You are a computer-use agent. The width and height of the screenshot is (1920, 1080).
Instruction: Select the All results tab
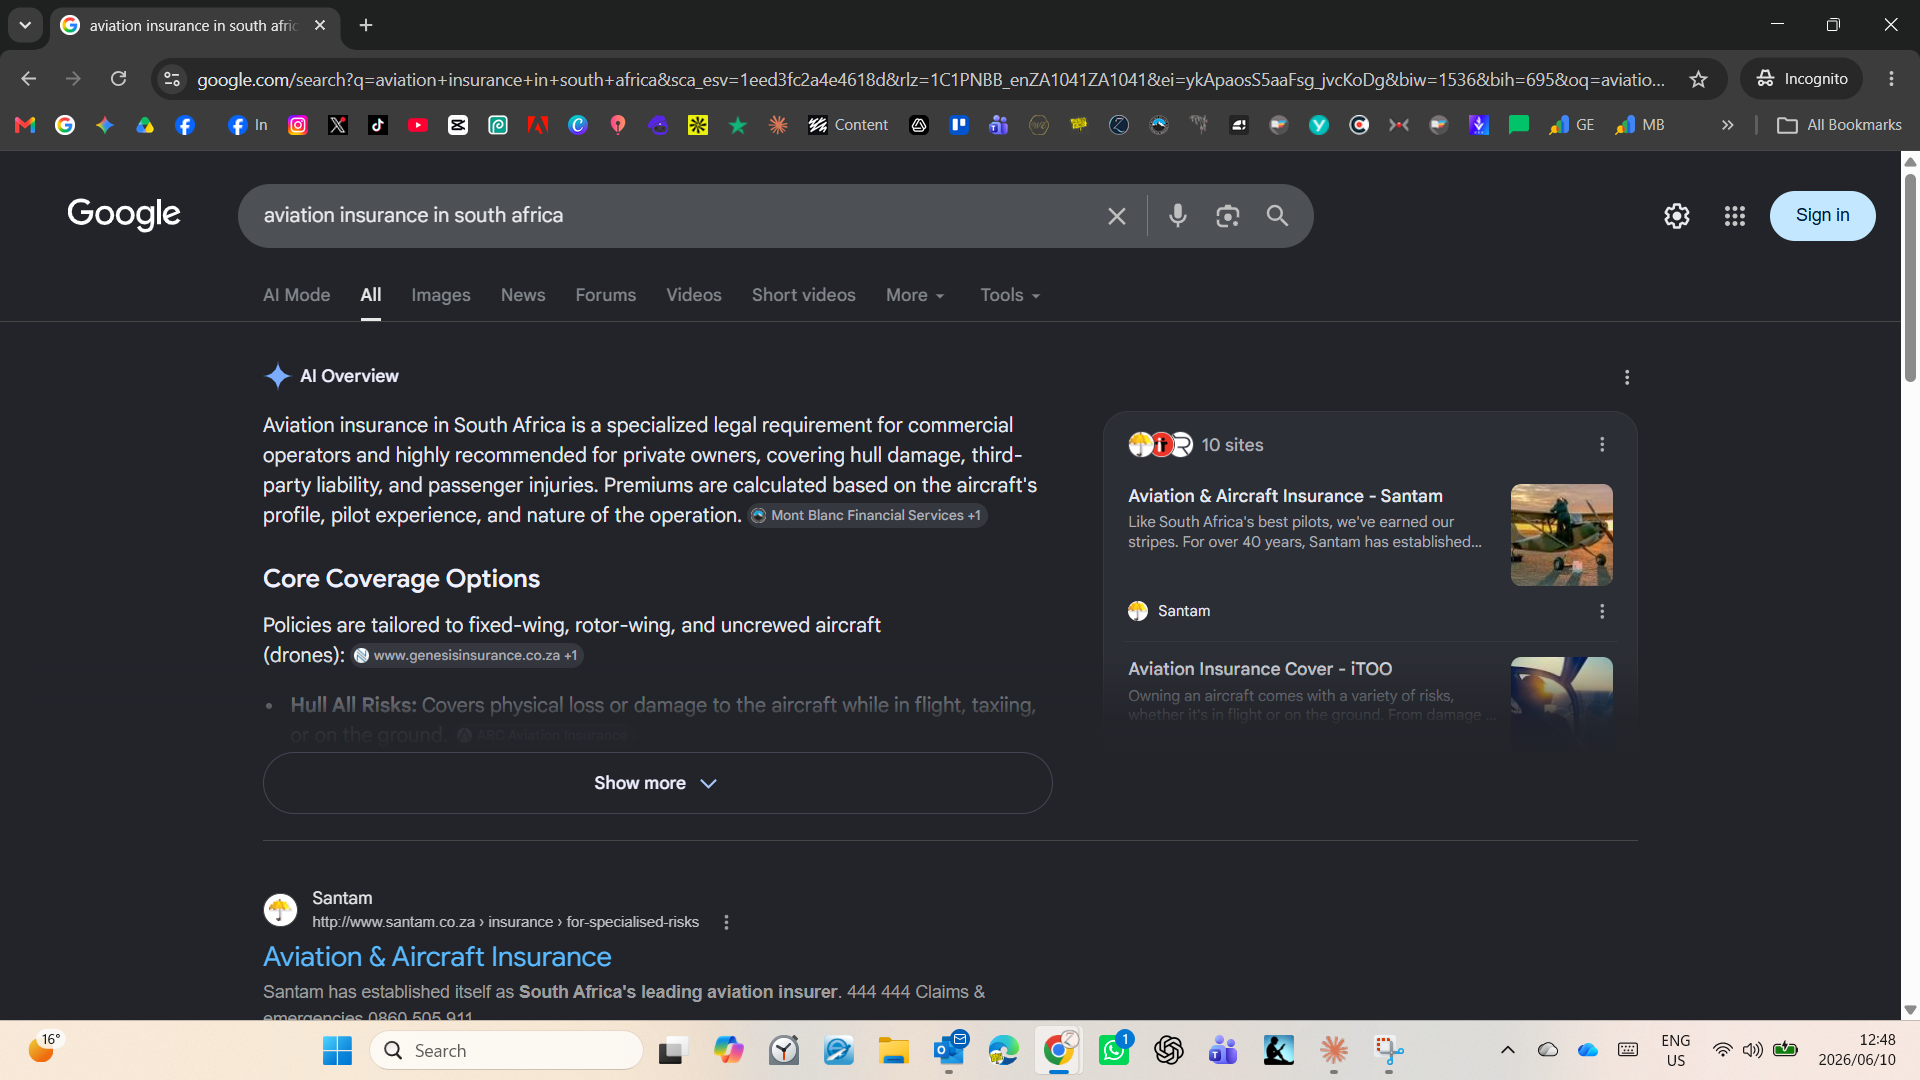tap(371, 295)
